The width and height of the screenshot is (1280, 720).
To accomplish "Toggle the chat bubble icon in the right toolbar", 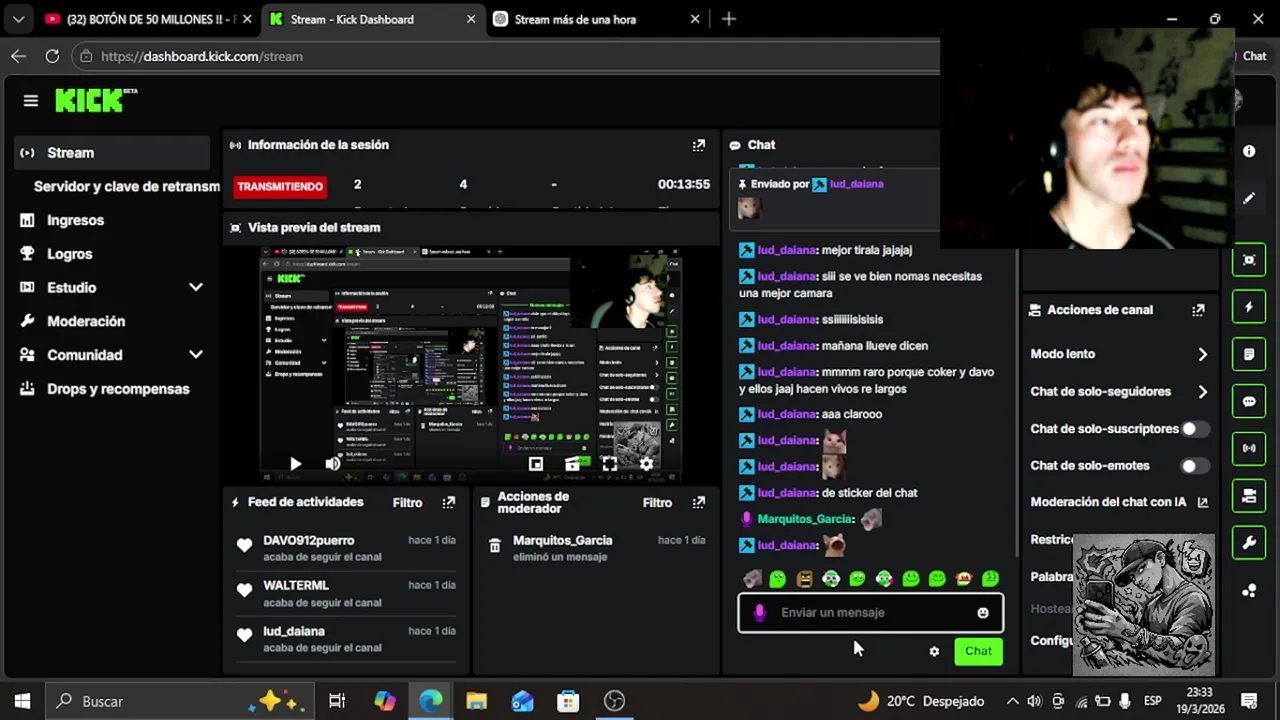I will click(x=1249, y=401).
